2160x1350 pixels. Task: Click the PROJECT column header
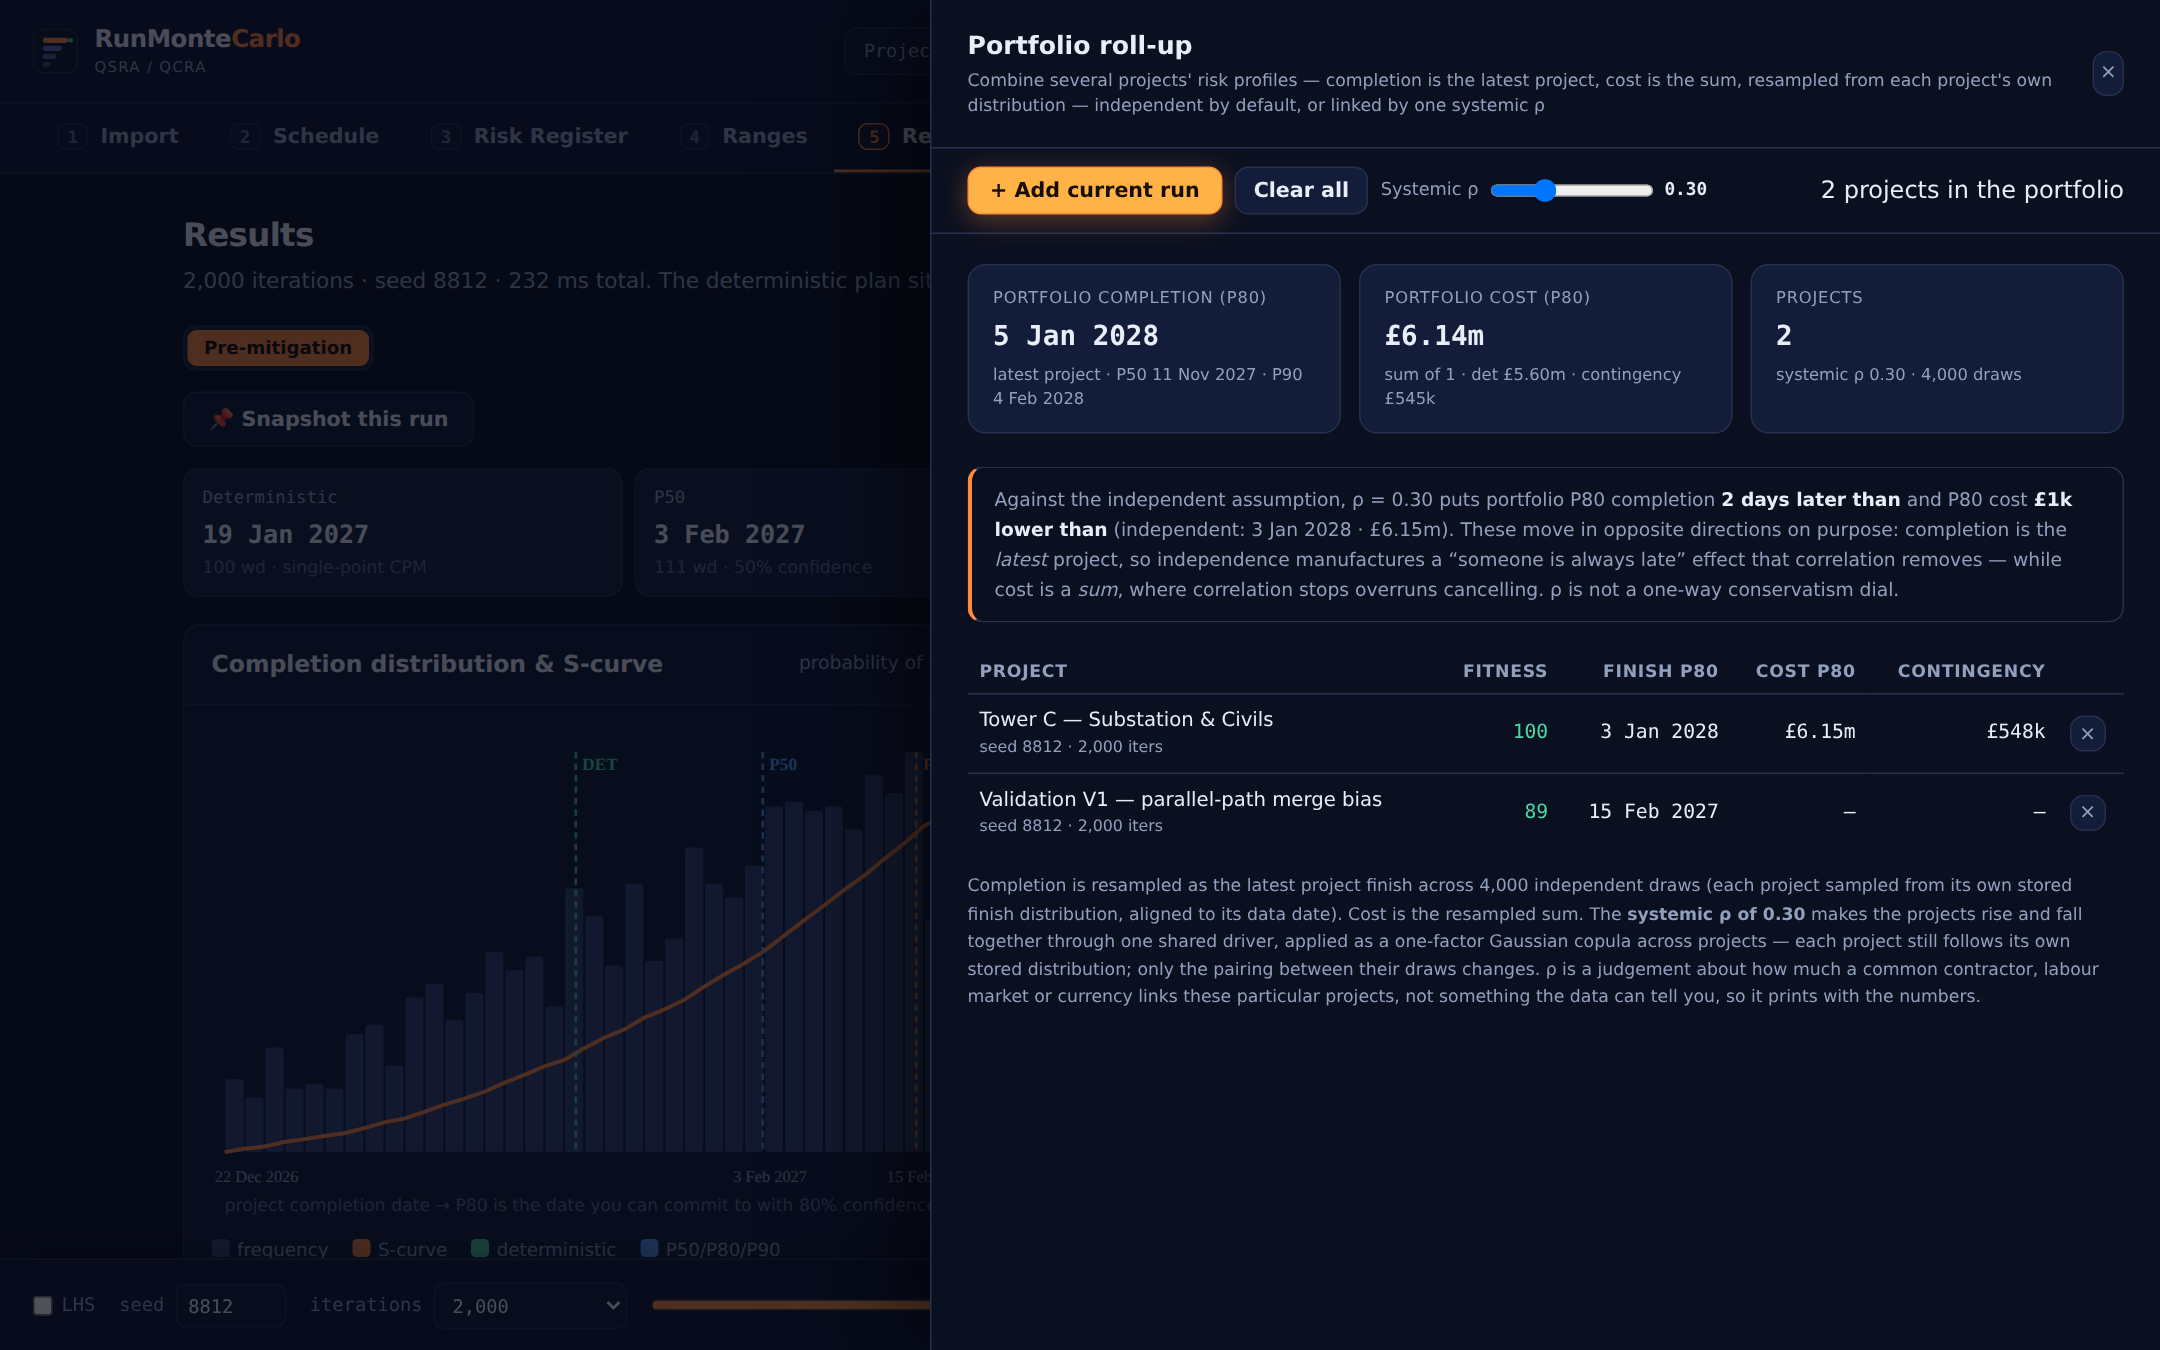click(1023, 671)
